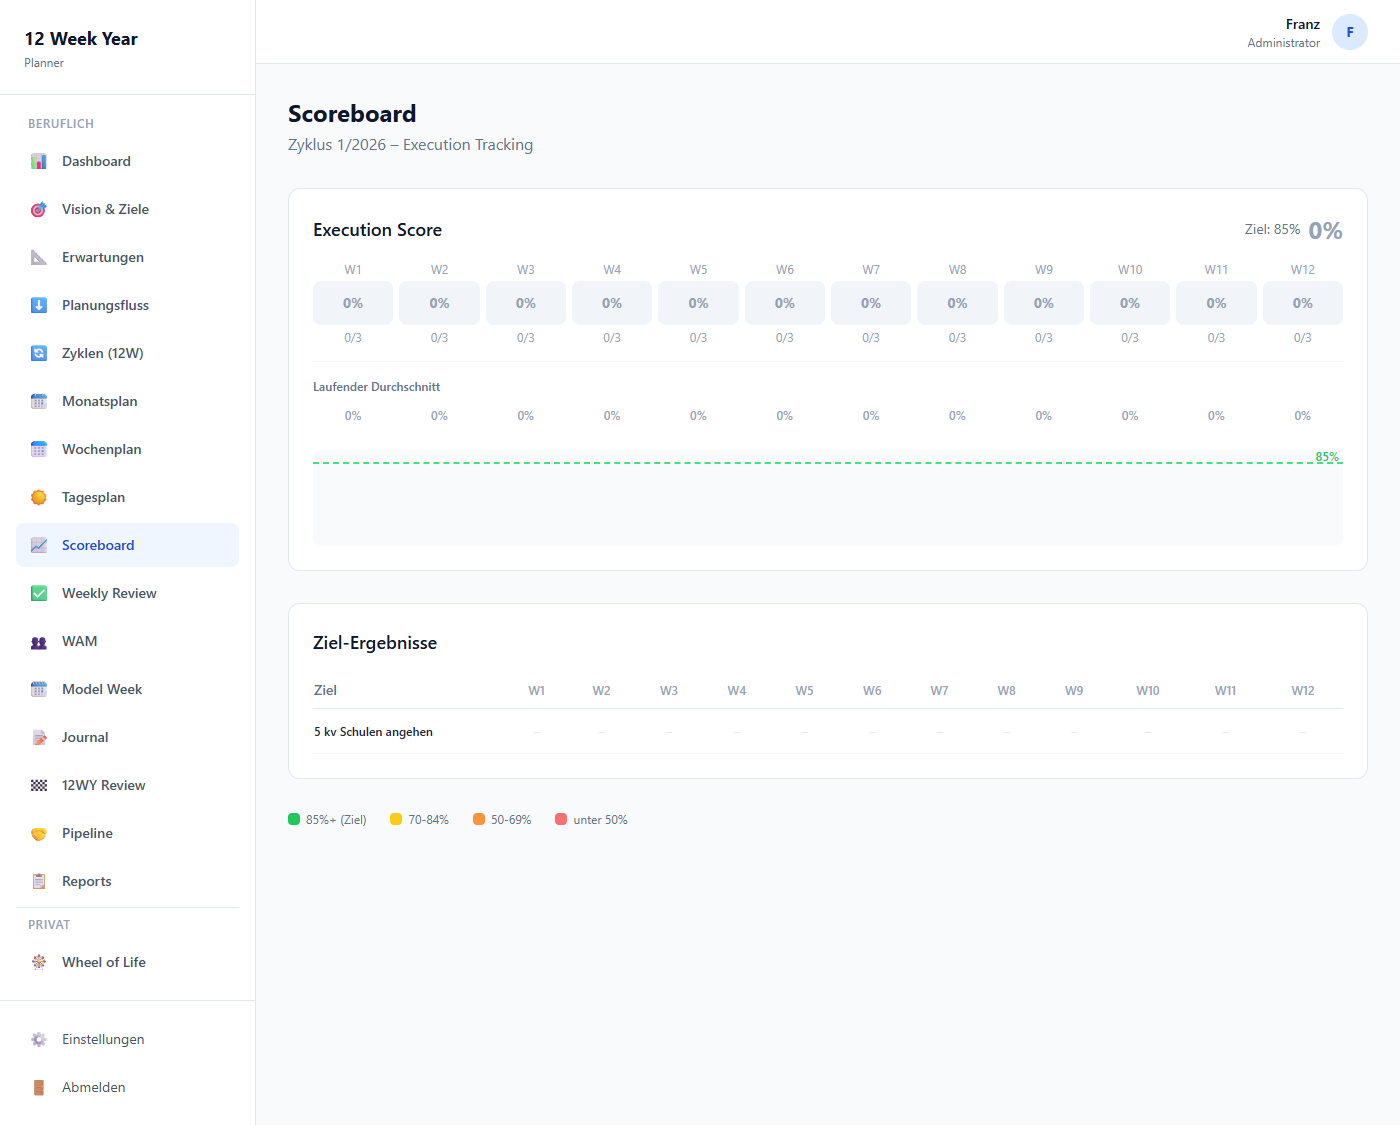Click the Wheel of Life icon

pos(39,962)
